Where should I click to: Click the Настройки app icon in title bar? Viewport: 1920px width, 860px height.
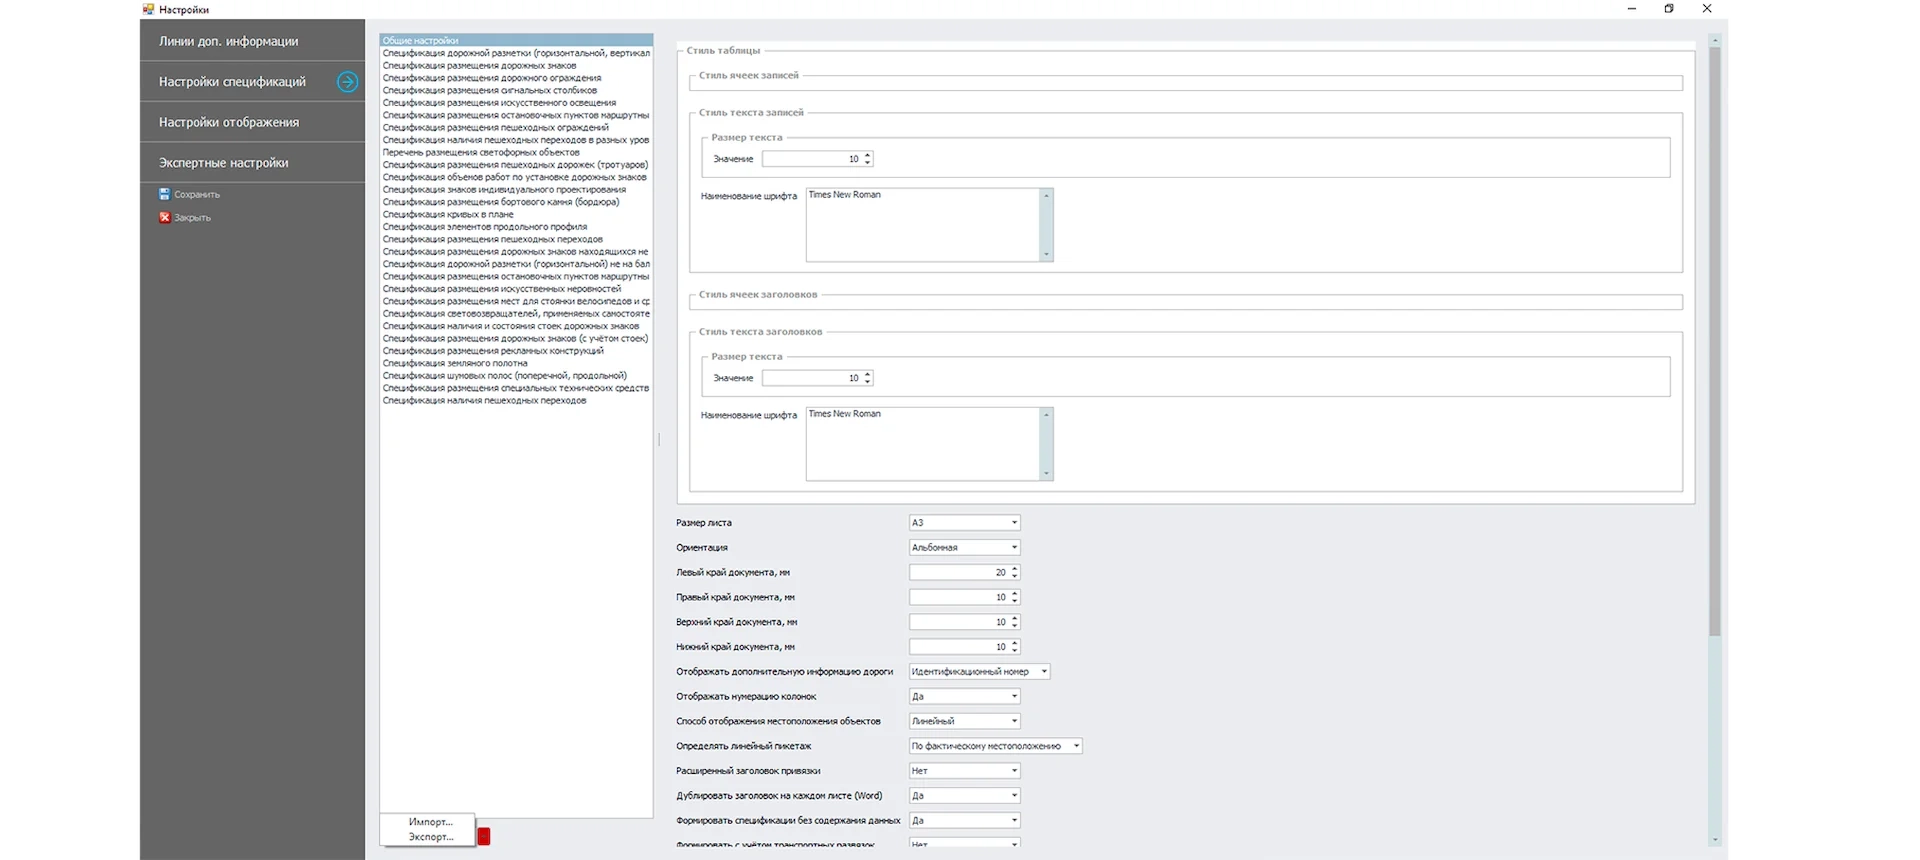(x=148, y=9)
